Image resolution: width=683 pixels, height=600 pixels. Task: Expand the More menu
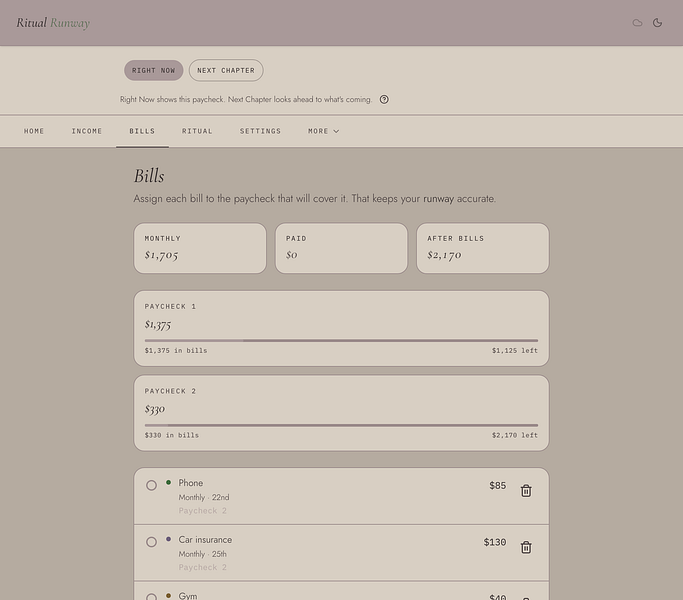click(323, 131)
